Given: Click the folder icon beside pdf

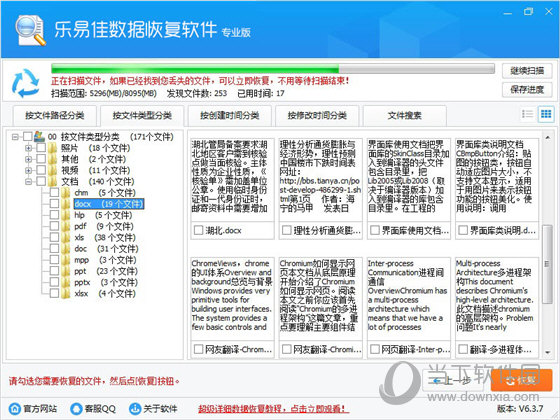Looking at the screenshot, I should [x=66, y=226].
